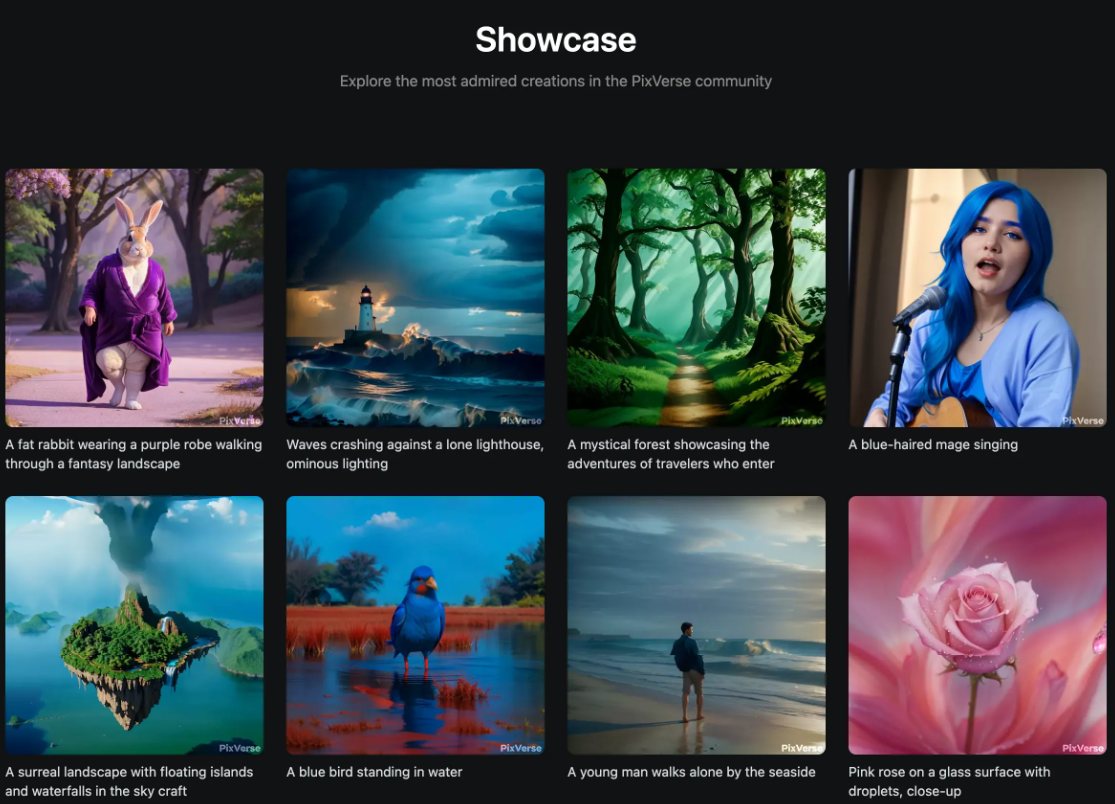Open the pink rose close-up thumbnail

[x=977, y=625]
